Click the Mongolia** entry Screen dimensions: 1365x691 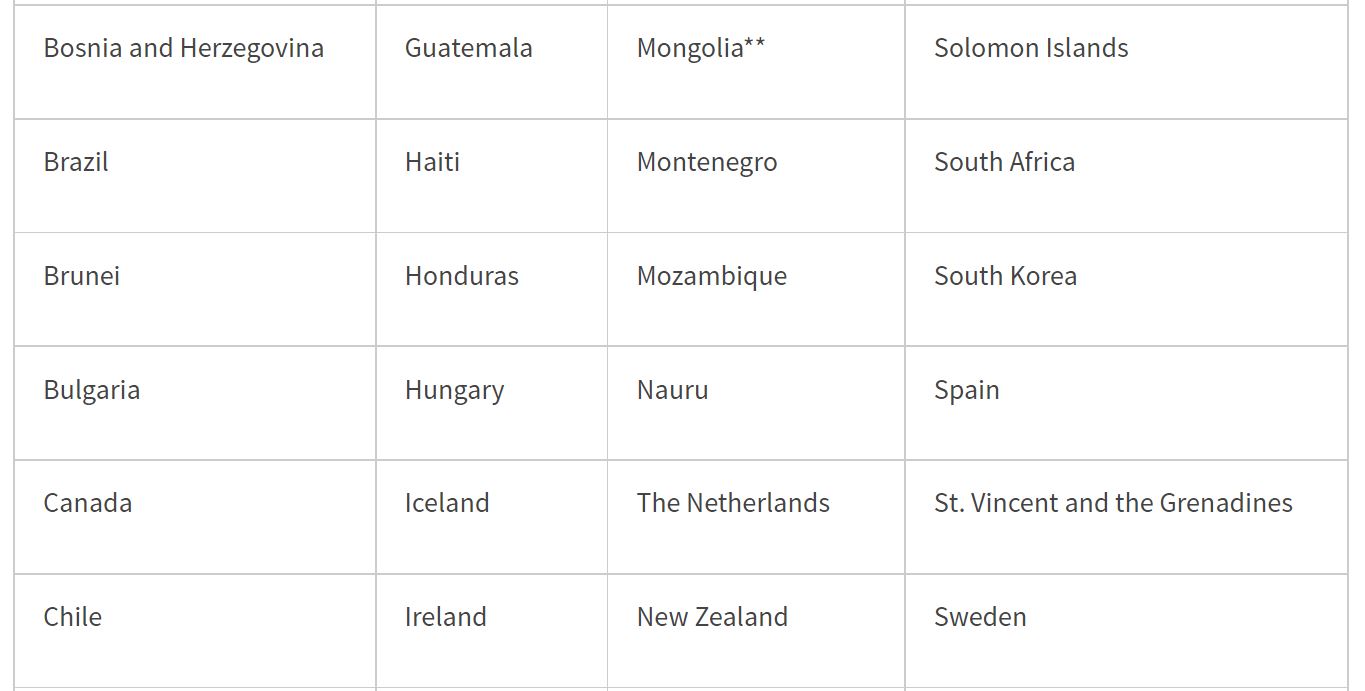(701, 48)
